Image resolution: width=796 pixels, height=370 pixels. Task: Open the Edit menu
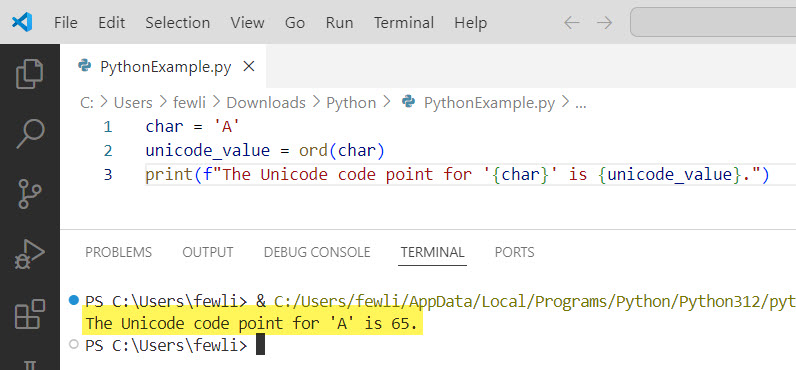coord(111,23)
